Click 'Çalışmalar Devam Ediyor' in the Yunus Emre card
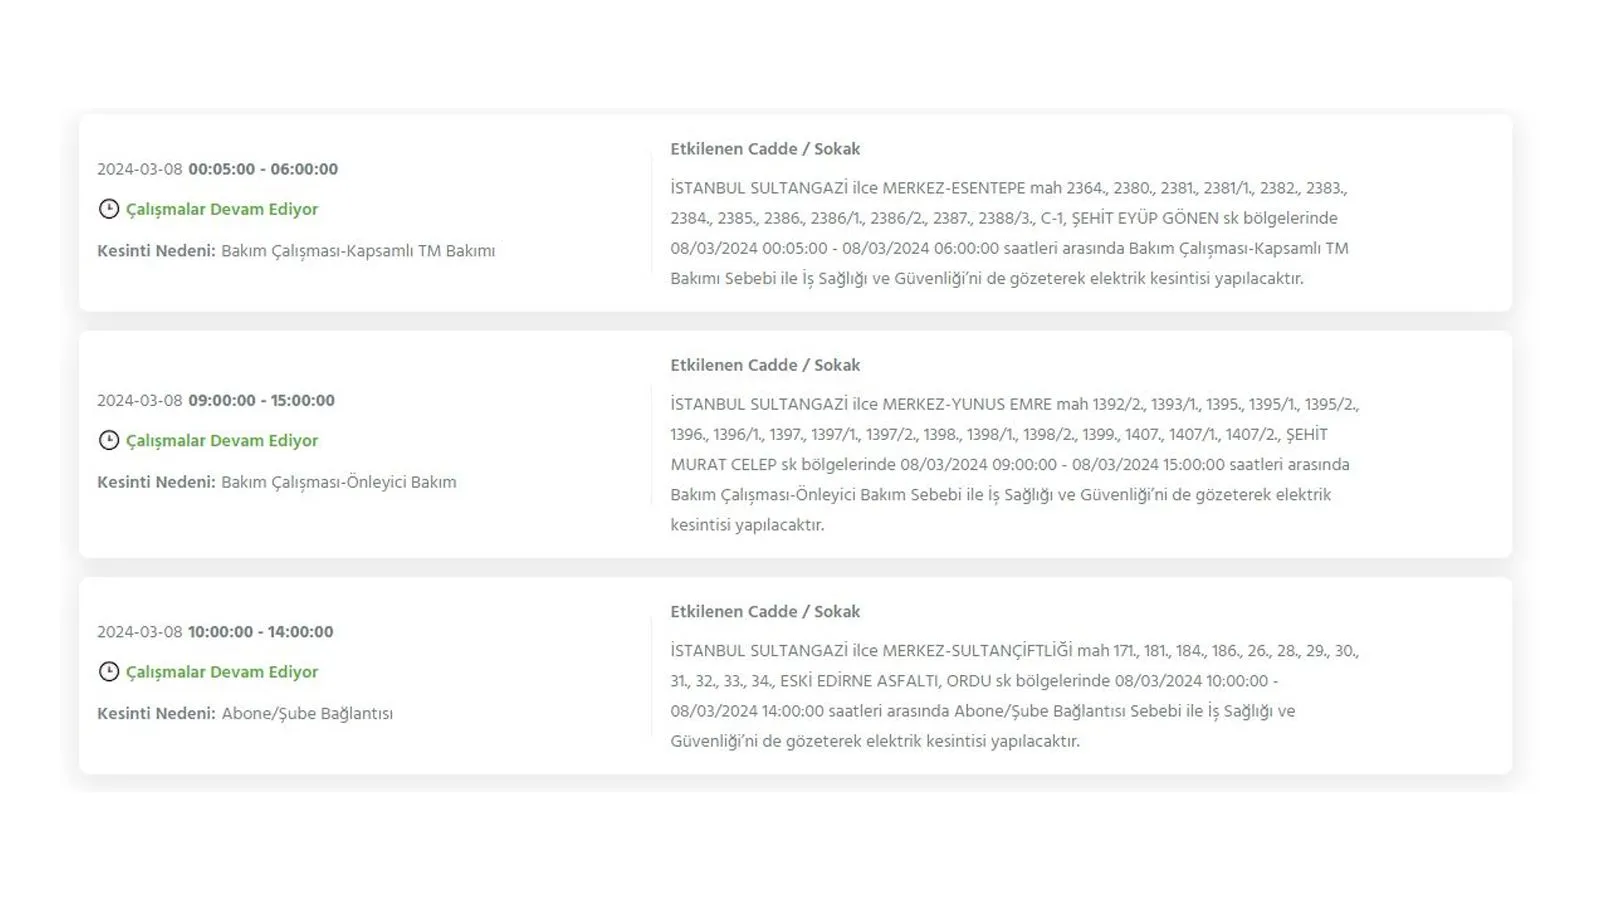 [222, 440]
